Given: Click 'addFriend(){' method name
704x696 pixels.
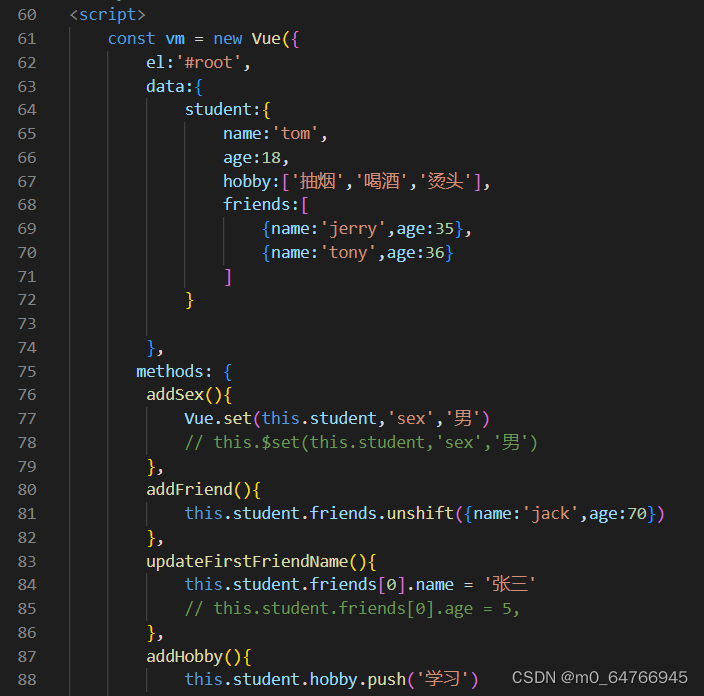Looking at the screenshot, I should [x=203, y=489].
